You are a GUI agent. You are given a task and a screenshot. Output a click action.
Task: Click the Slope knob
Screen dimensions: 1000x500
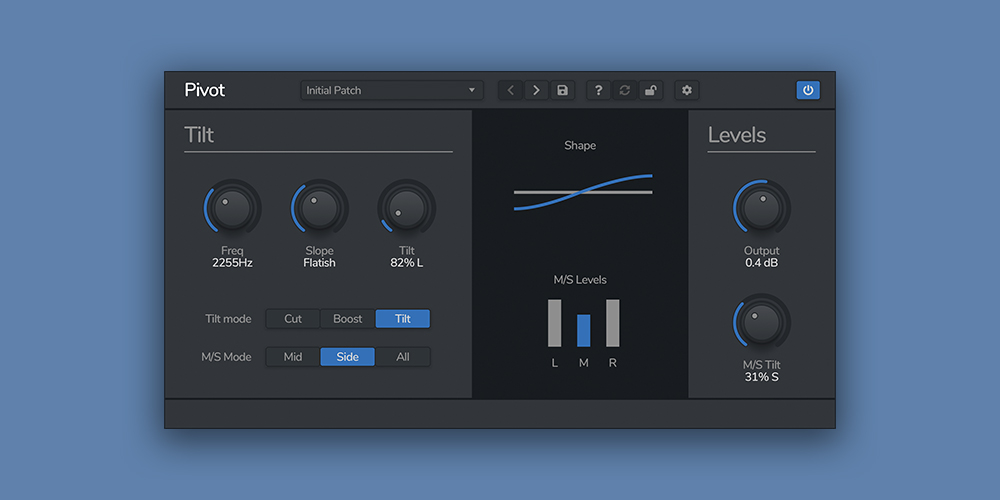[320, 209]
